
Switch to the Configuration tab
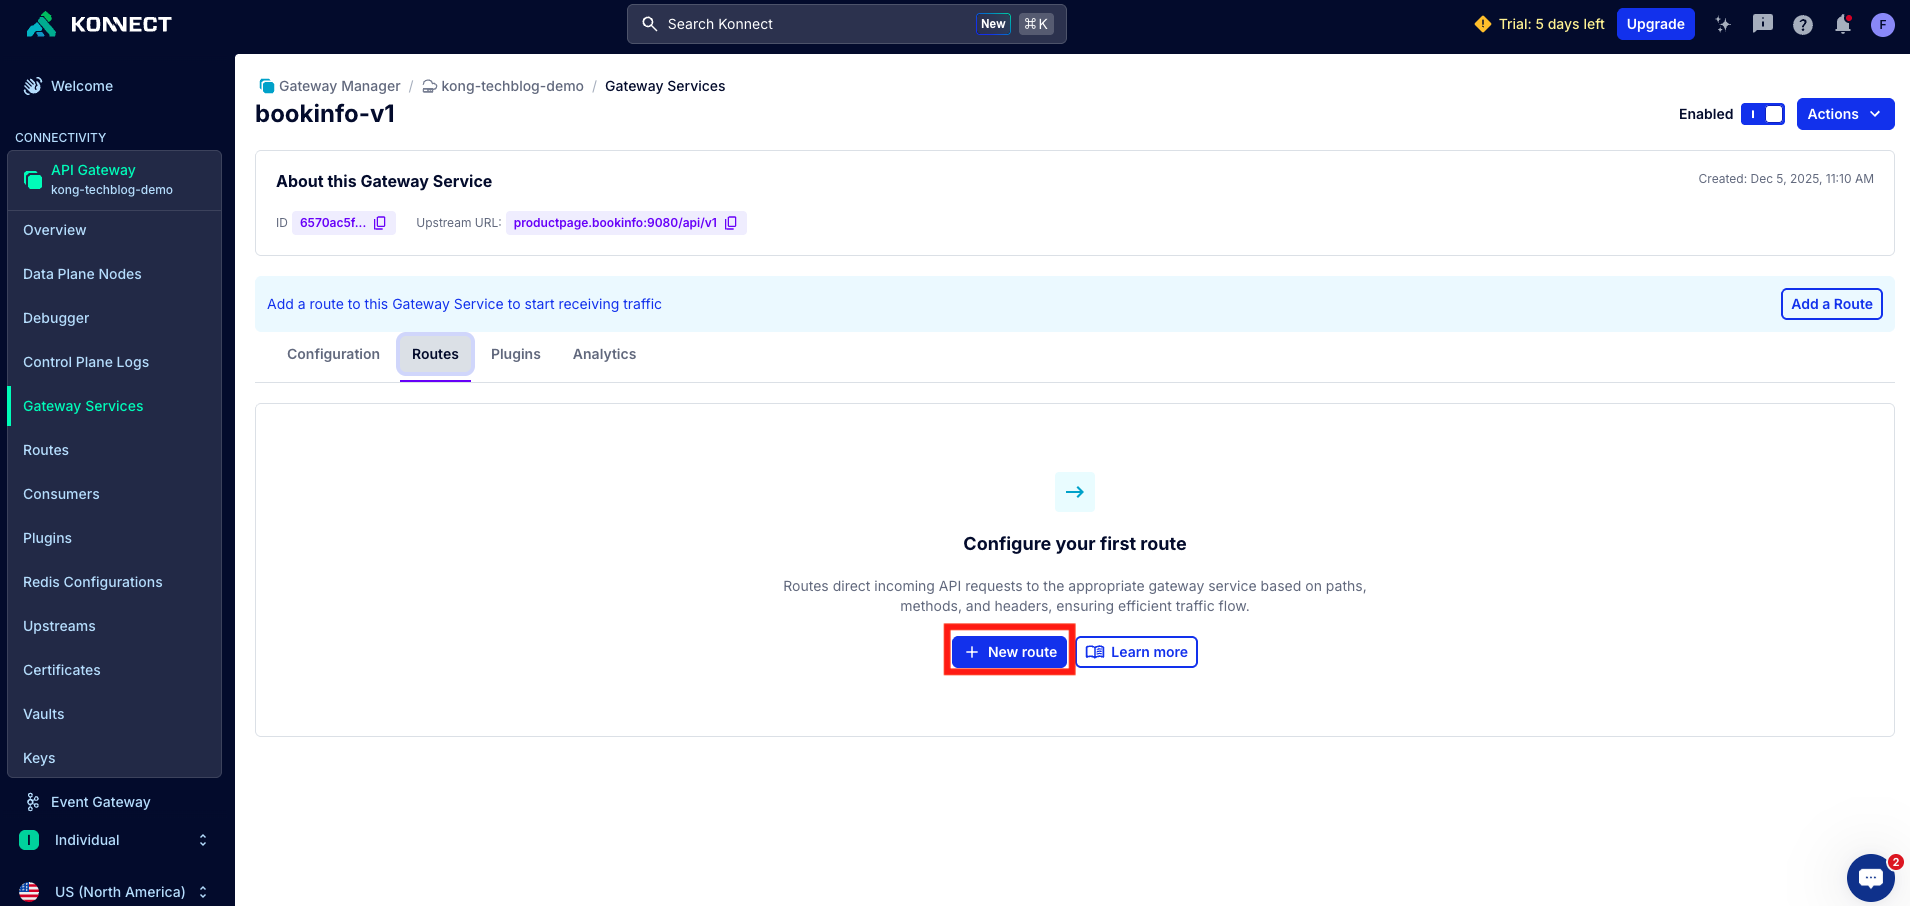pos(333,354)
